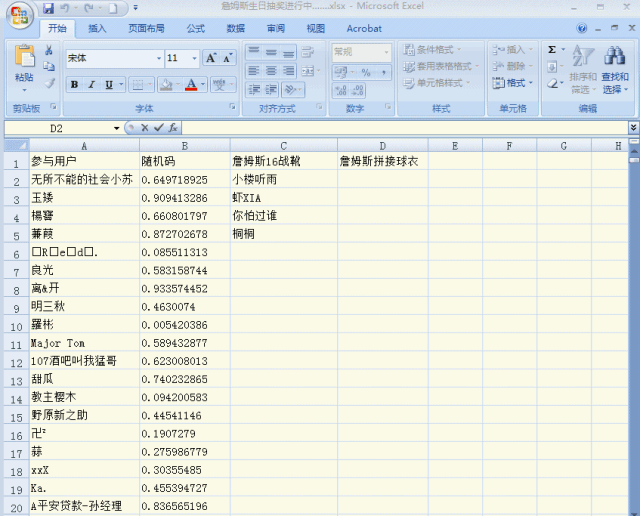This screenshot has height=516, width=640.
Task: Decrease decimal places
Action: click(358, 90)
